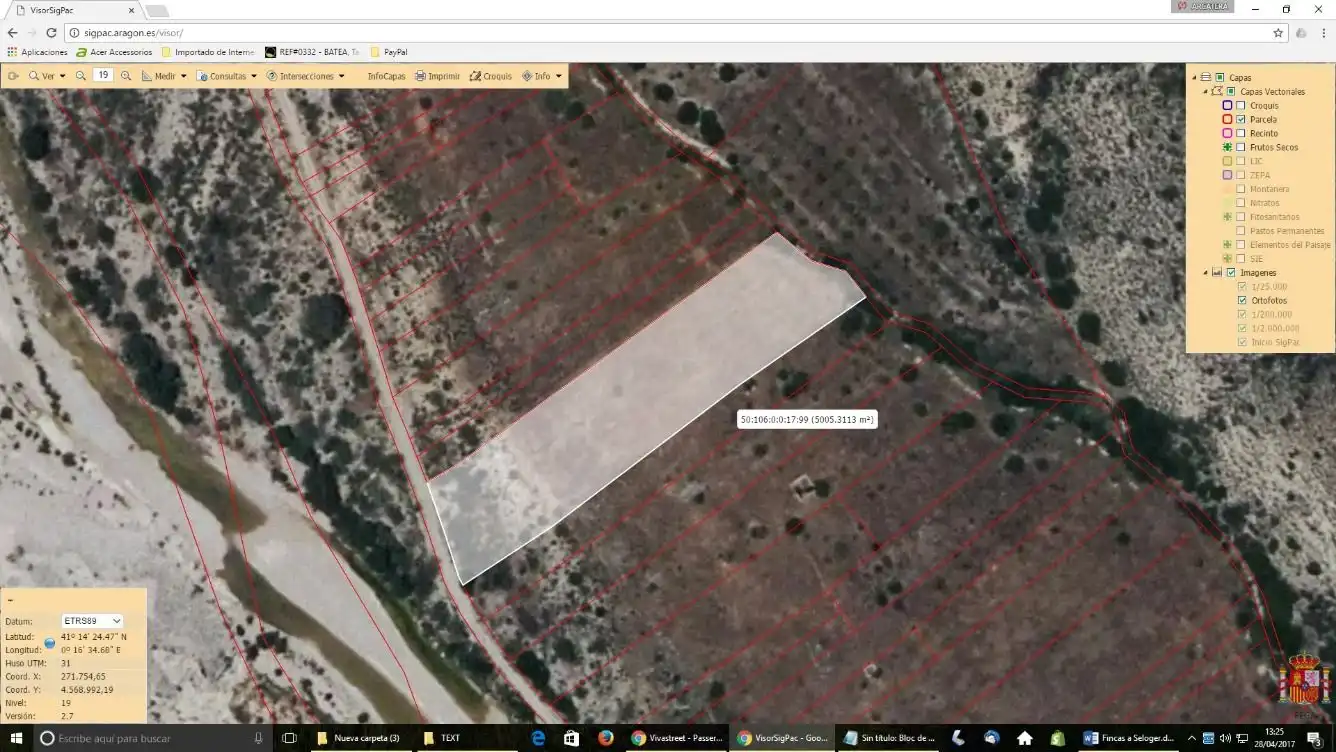Open Firefox from the taskbar
The width and height of the screenshot is (1336, 752).
[x=605, y=738]
